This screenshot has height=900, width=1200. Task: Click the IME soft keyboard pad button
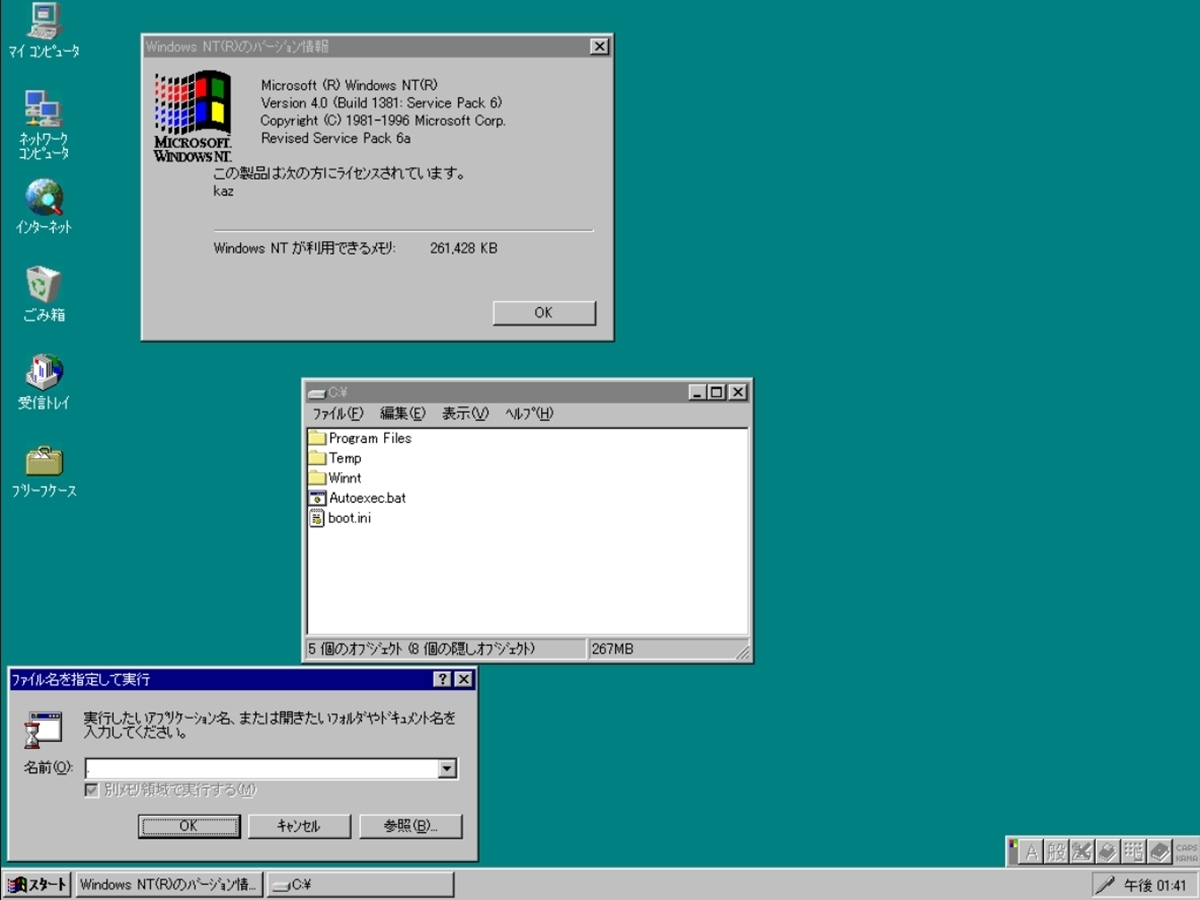tap(1133, 852)
